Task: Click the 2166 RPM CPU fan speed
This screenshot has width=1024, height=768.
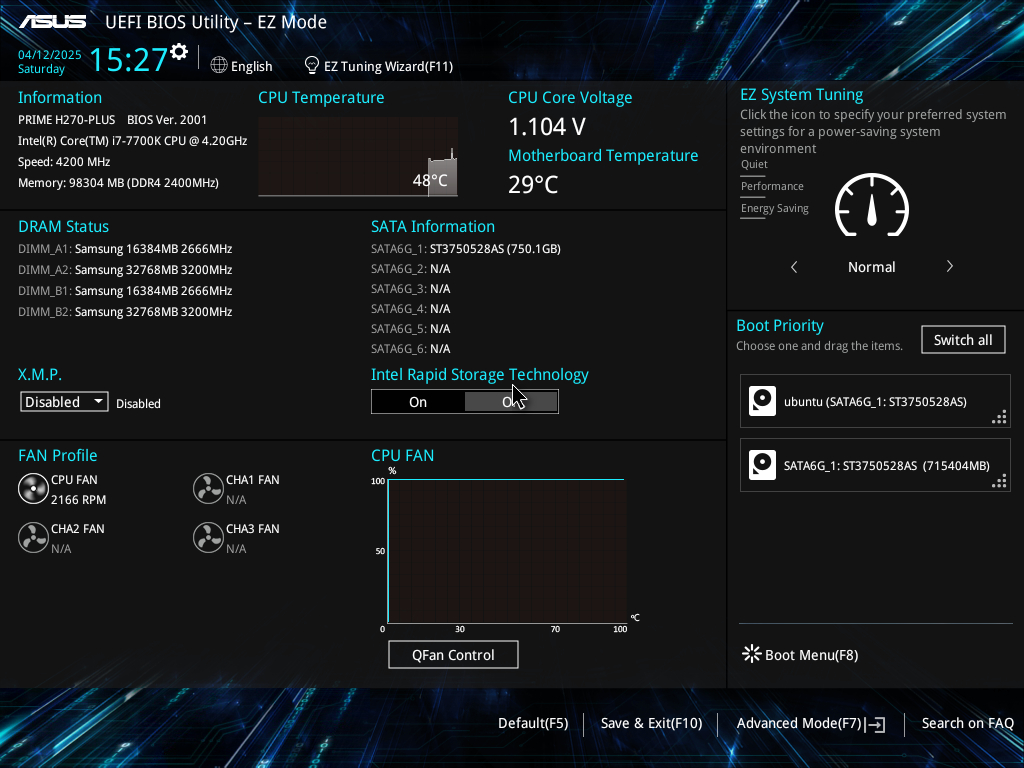Action: pos(78,500)
